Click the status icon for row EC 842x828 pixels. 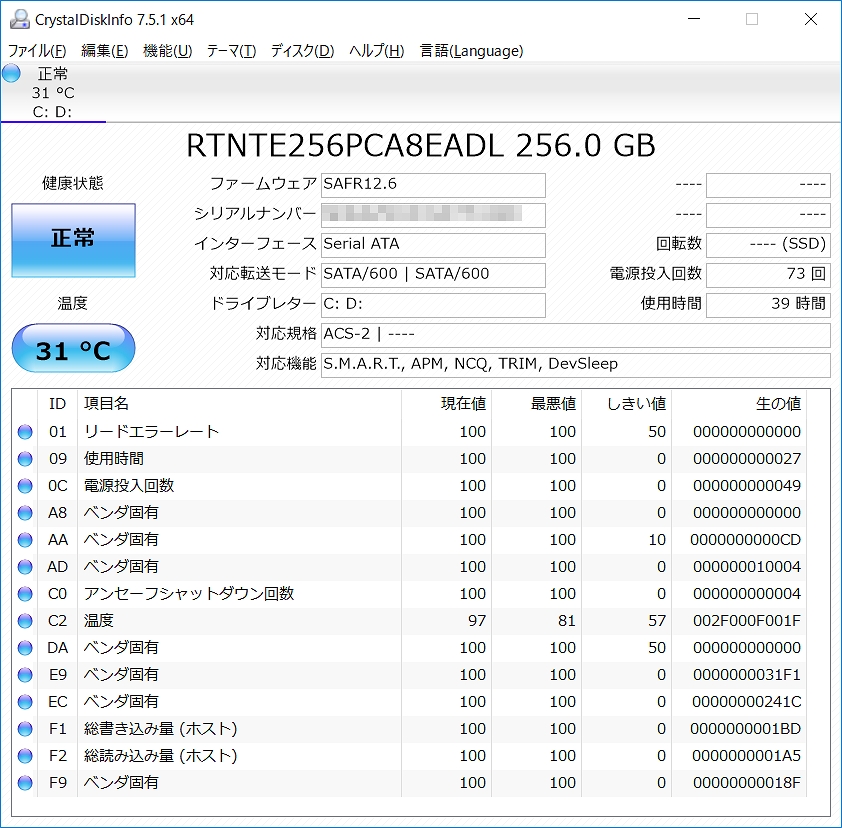[x=25, y=702]
